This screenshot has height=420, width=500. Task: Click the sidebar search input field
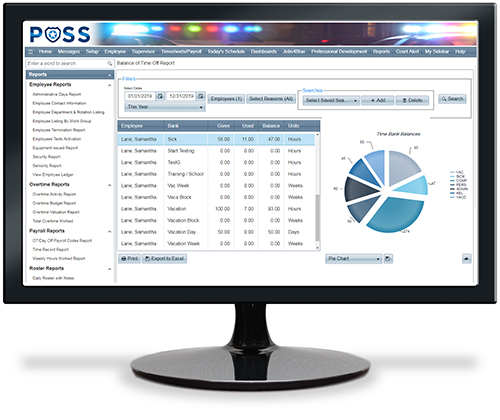67,63
